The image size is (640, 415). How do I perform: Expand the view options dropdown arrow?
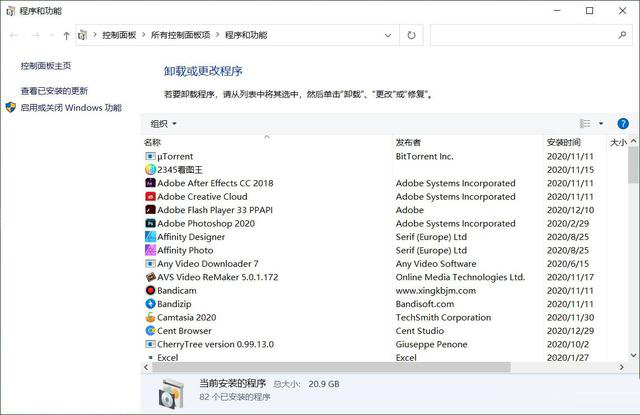pos(601,124)
